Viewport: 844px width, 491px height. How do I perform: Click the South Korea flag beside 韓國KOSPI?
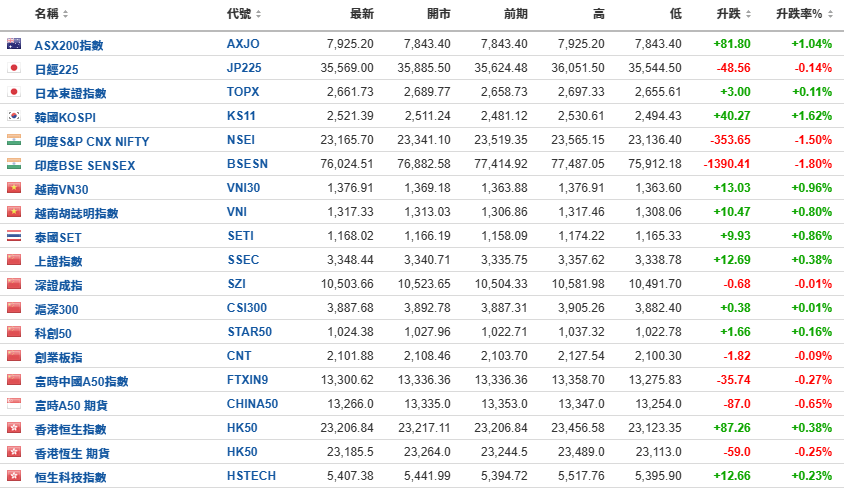click(x=14, y=116)
